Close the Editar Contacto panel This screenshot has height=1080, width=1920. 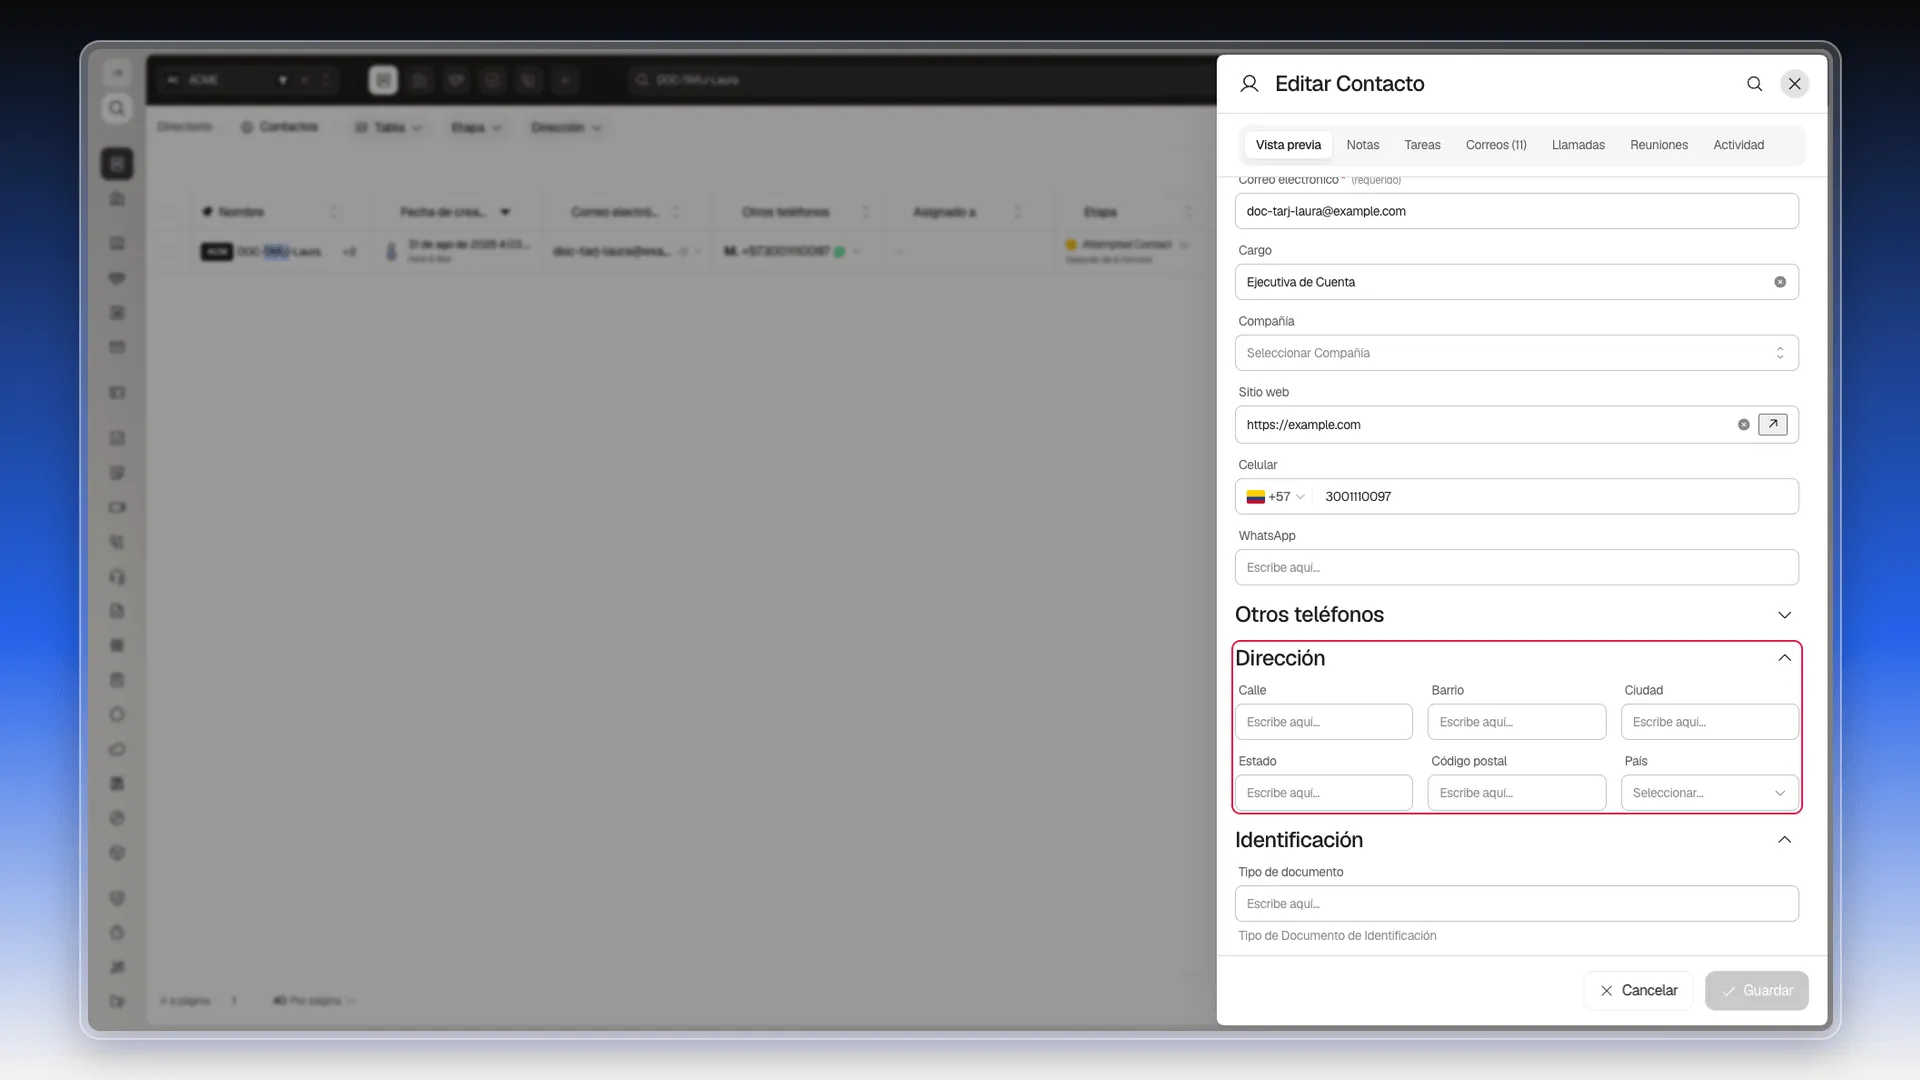[x=1794, y=84]
